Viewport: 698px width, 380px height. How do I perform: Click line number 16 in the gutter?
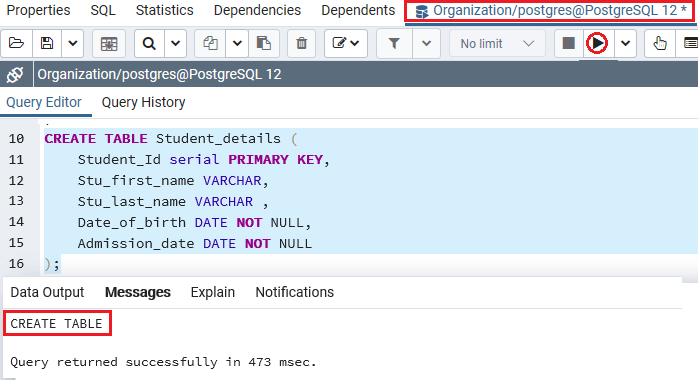pos(16,264)
